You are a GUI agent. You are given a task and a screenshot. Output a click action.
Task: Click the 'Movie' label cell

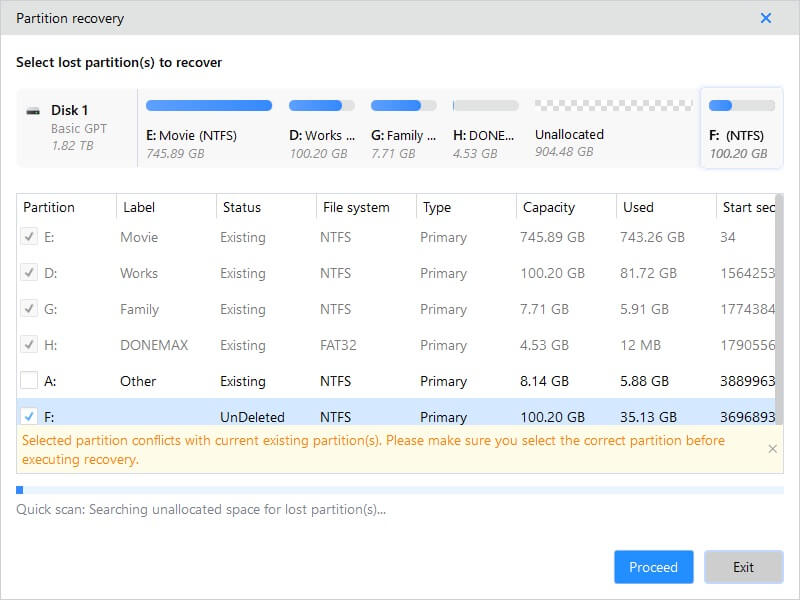[x=139, y=237]
